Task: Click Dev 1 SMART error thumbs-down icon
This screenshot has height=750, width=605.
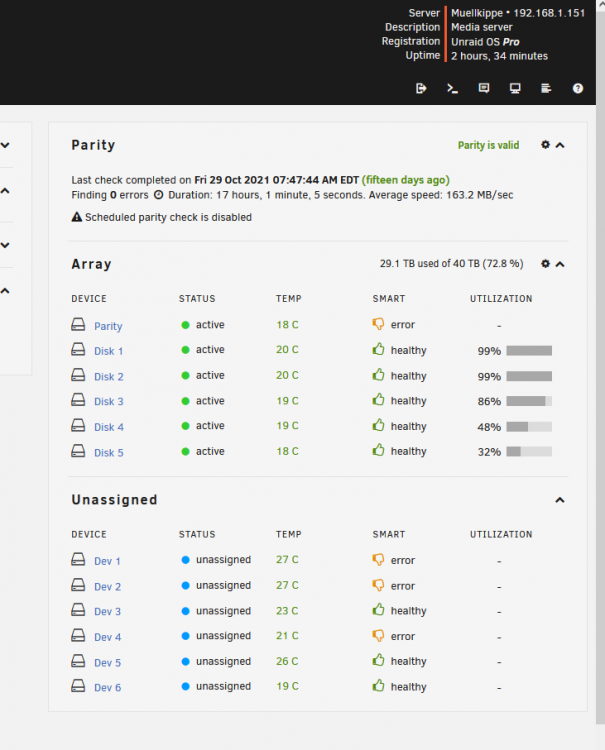Action: tap(378, 560)
